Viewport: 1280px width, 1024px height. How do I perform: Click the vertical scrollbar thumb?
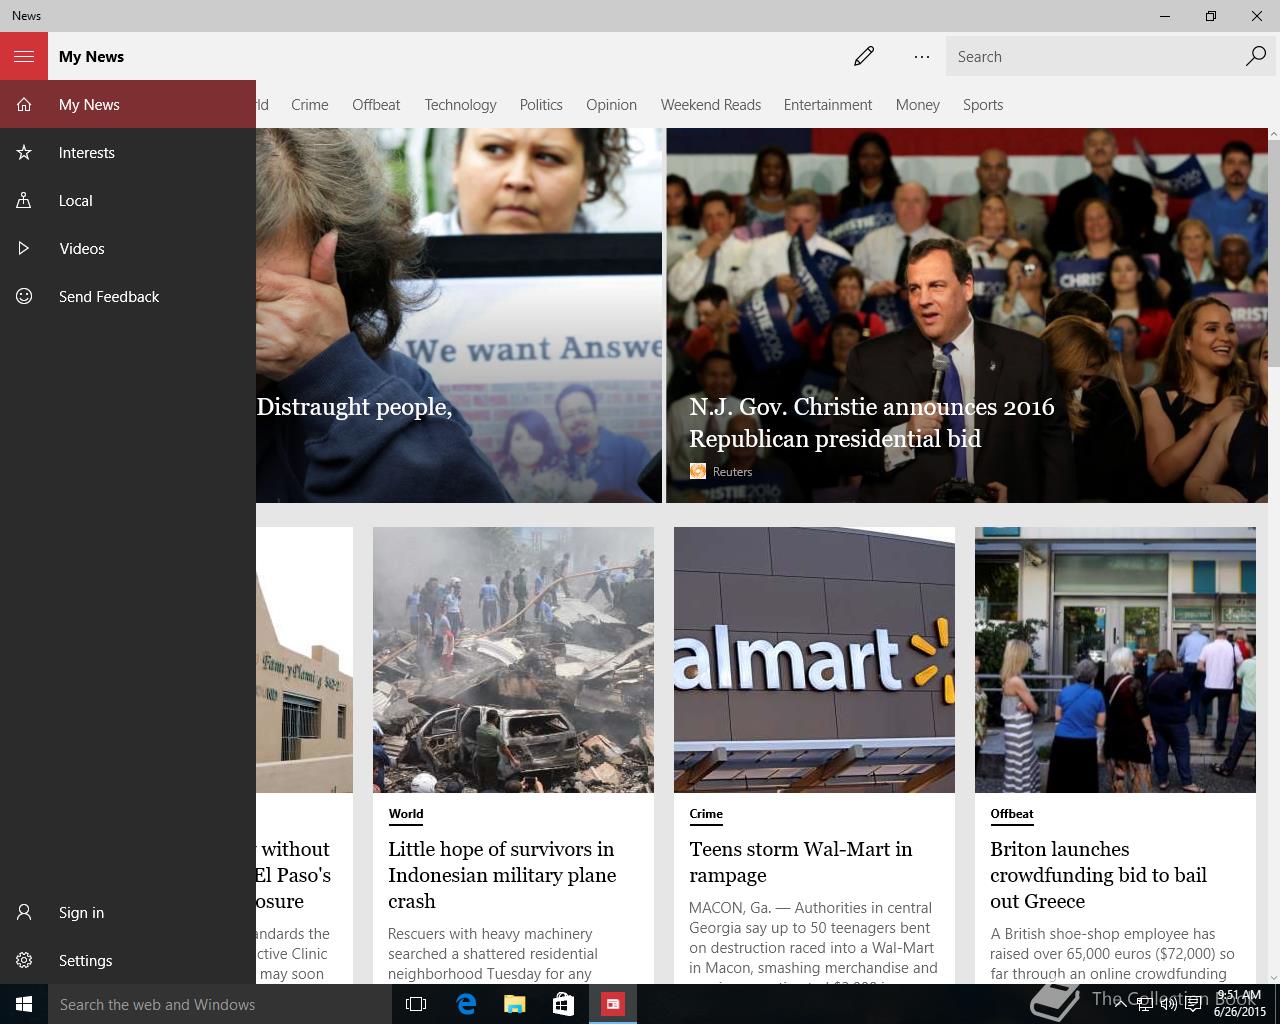pos(1274,252)
